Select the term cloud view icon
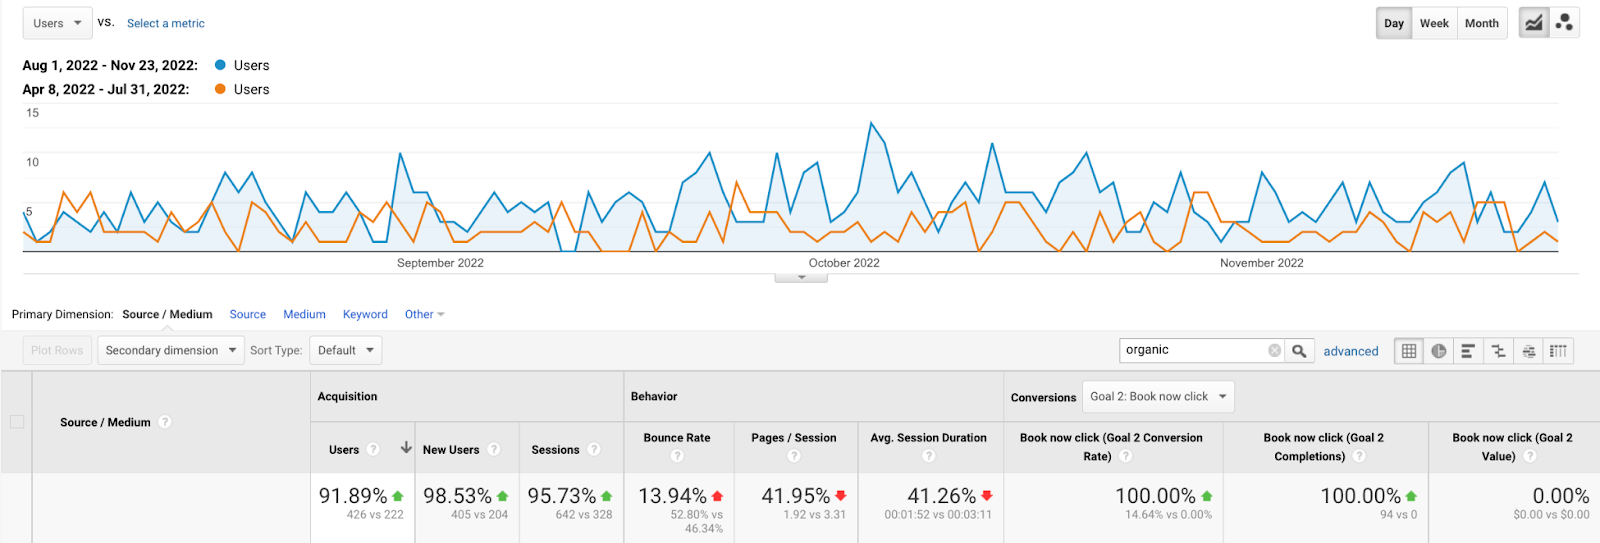 [1528, 351]
